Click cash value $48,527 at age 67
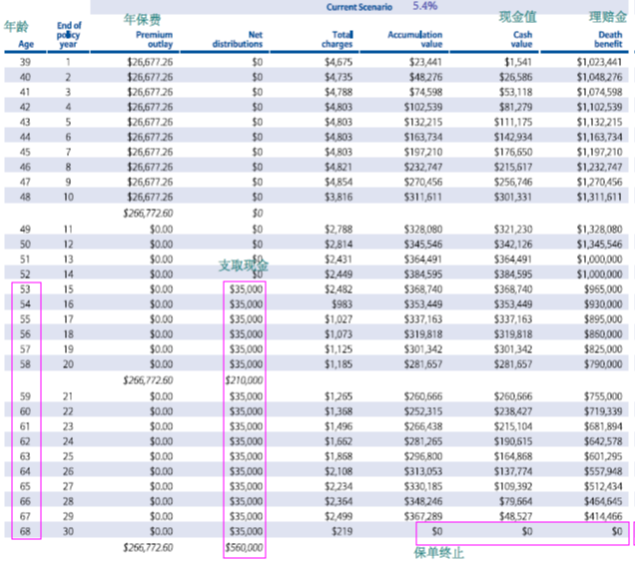 pos(515,516)
